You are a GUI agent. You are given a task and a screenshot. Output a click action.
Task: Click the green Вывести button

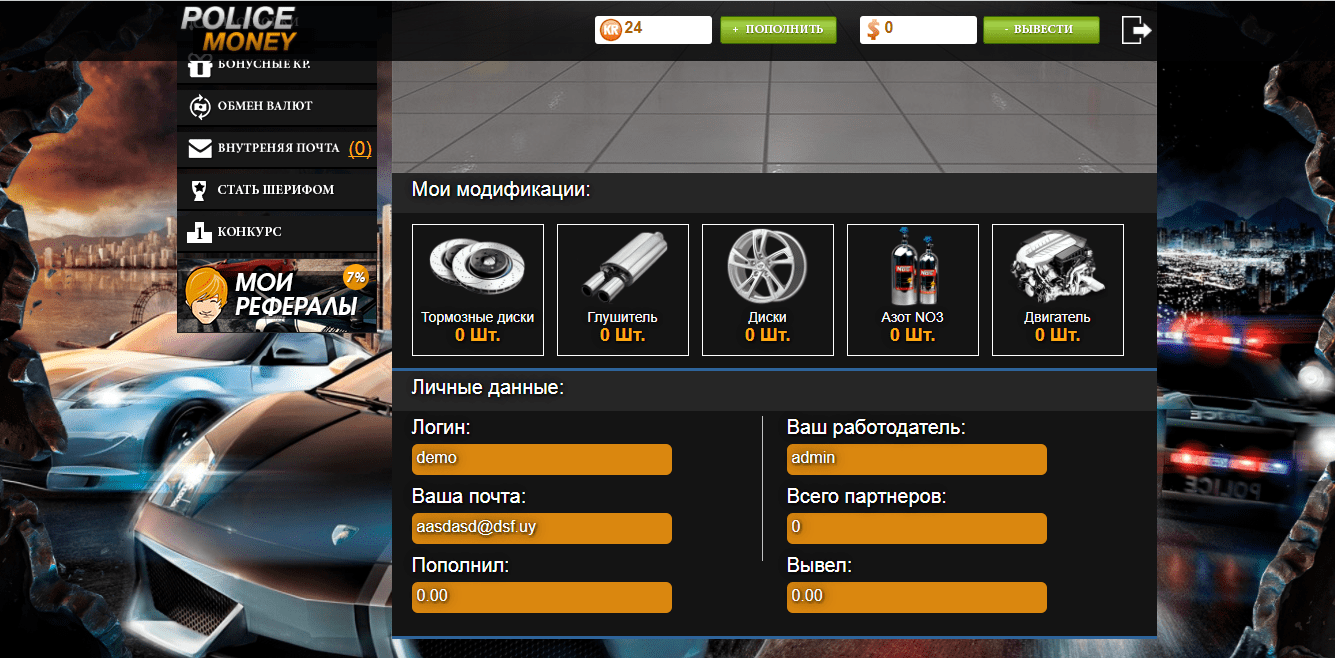(1041, 30)
